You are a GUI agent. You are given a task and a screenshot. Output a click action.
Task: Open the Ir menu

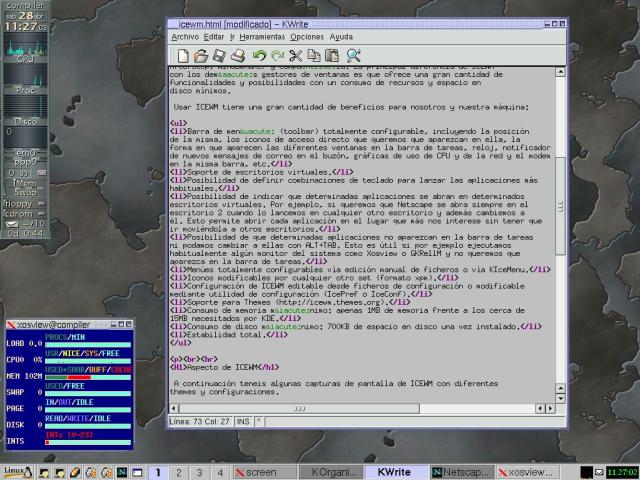[x=232, y=37]
